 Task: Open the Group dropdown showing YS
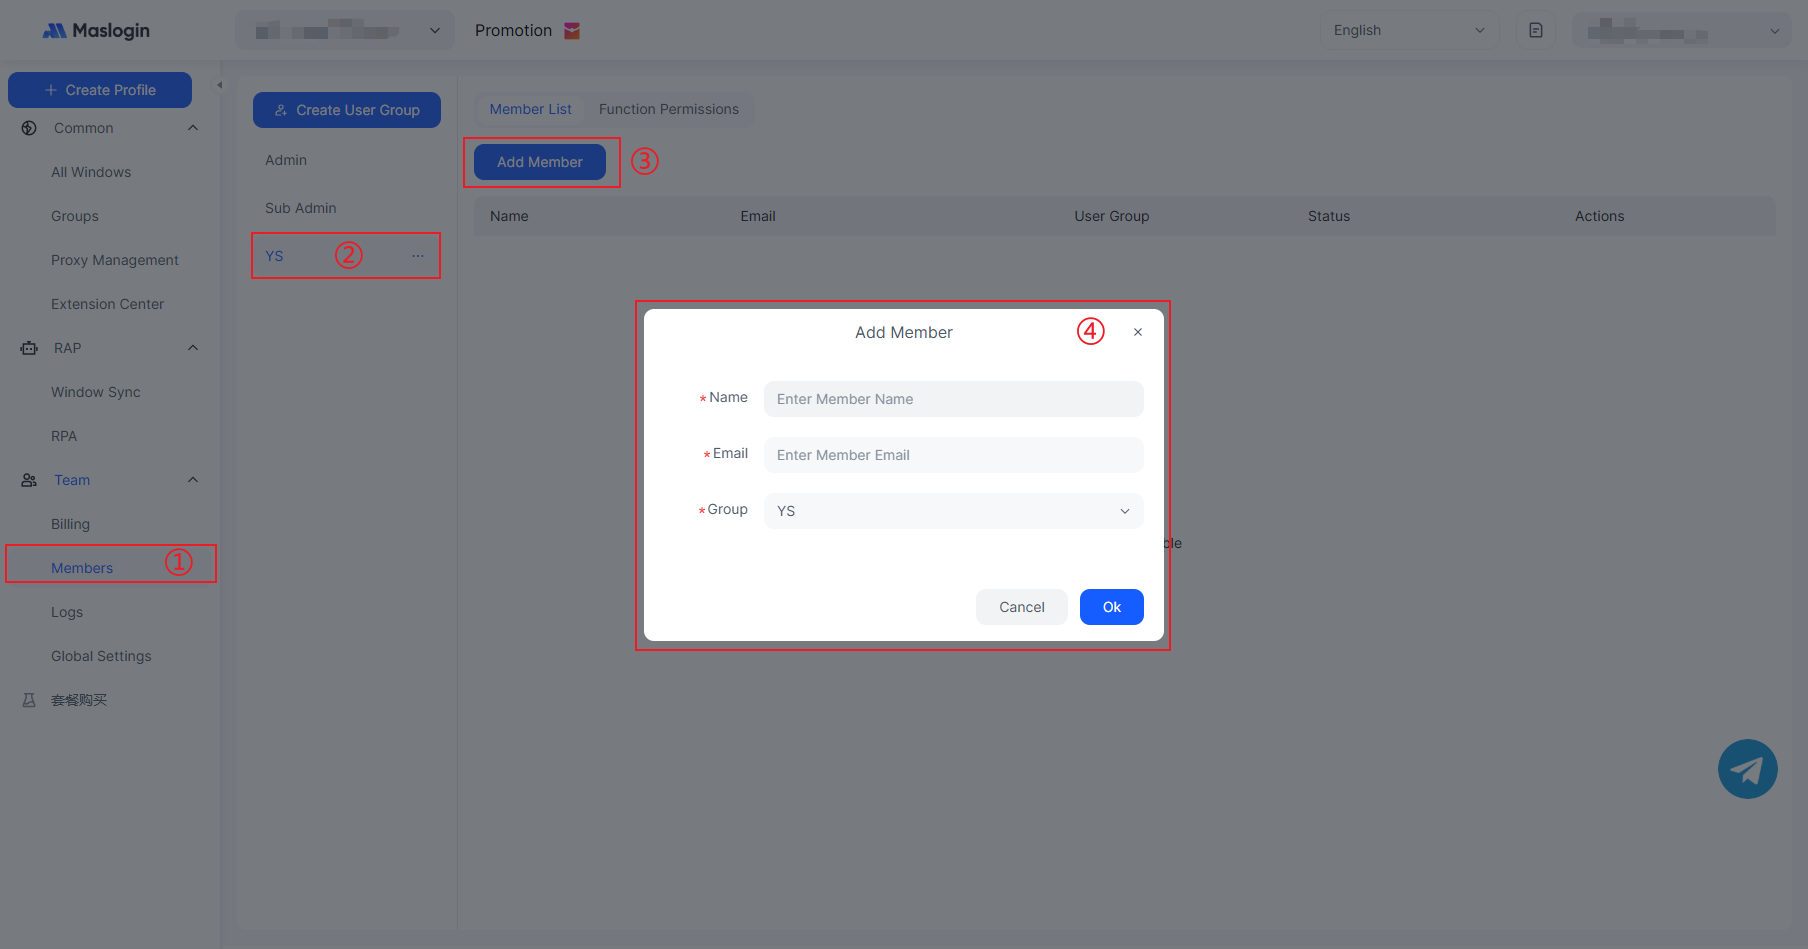tap(953, 511)
